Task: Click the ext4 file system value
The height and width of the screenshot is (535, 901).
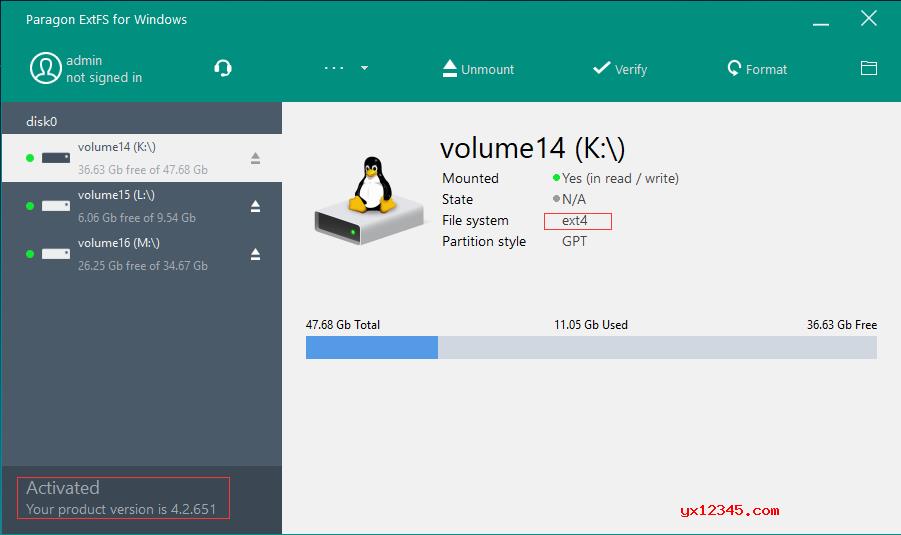Action: coord(575,221)
